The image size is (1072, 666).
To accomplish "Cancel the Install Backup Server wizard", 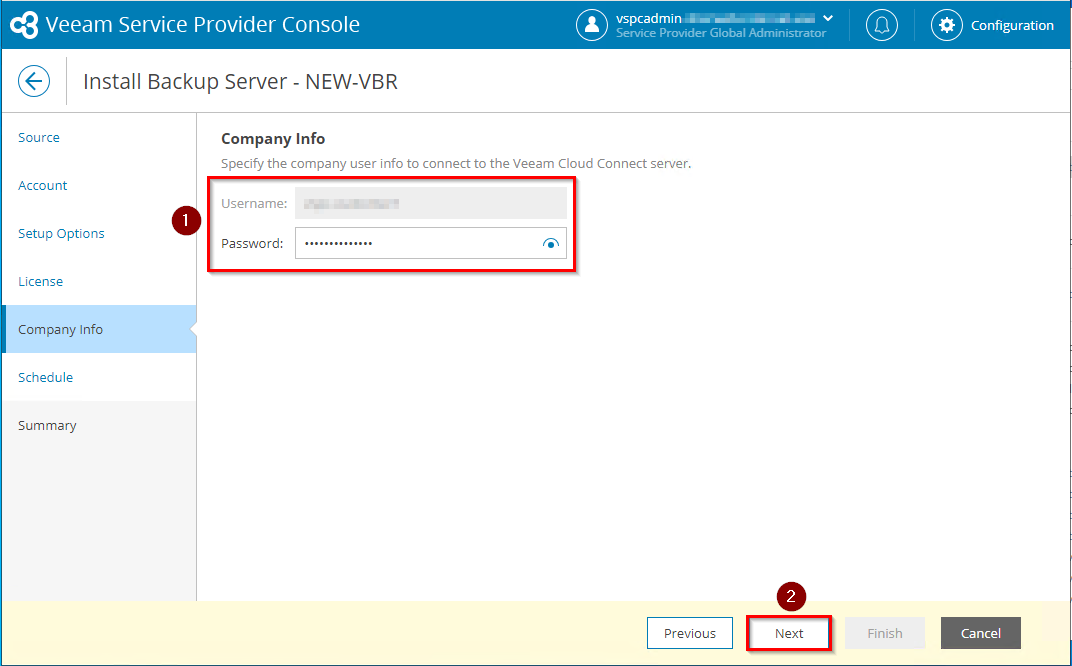I will [x=980, y=633].
